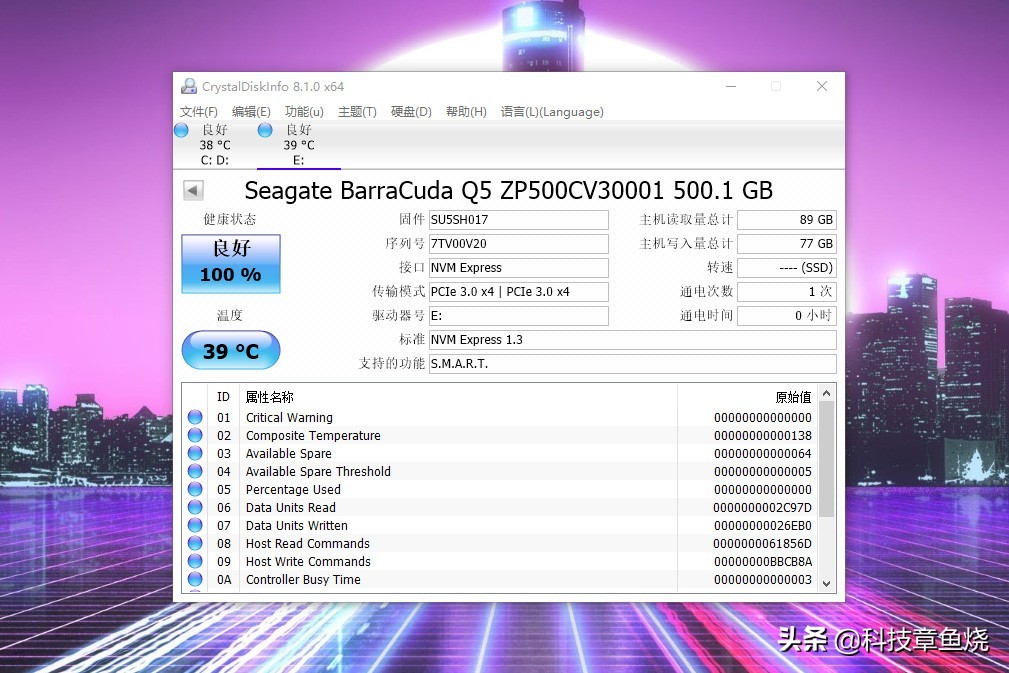Click the 良好 100% health status button
The height and width of the screenshot is (673, 1009).
231,262
